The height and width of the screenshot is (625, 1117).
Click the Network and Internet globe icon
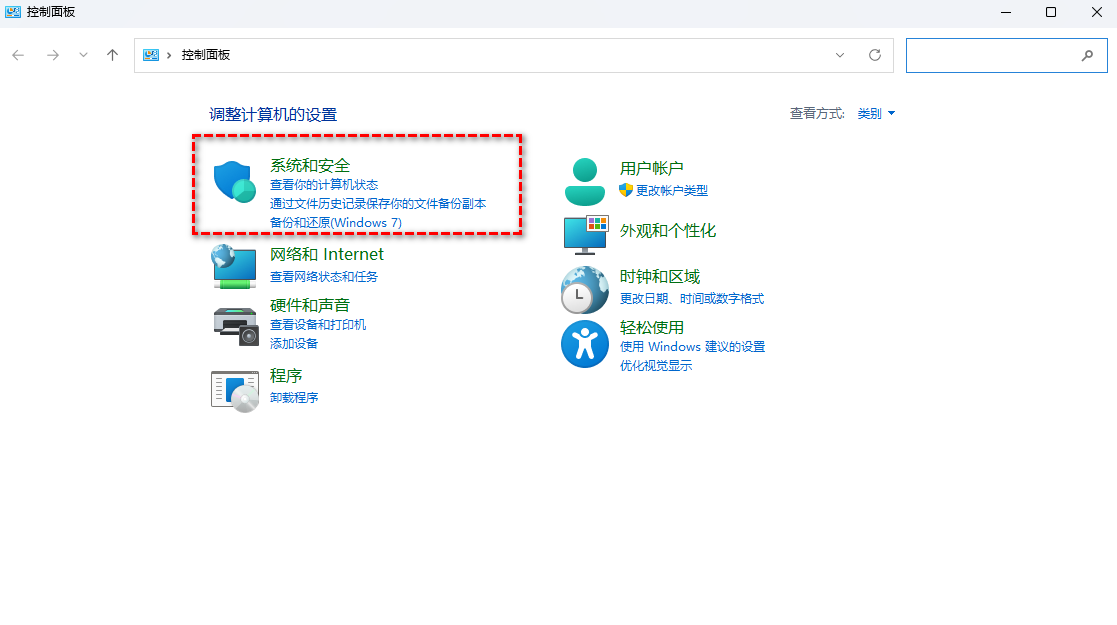(x=235, y=266)
